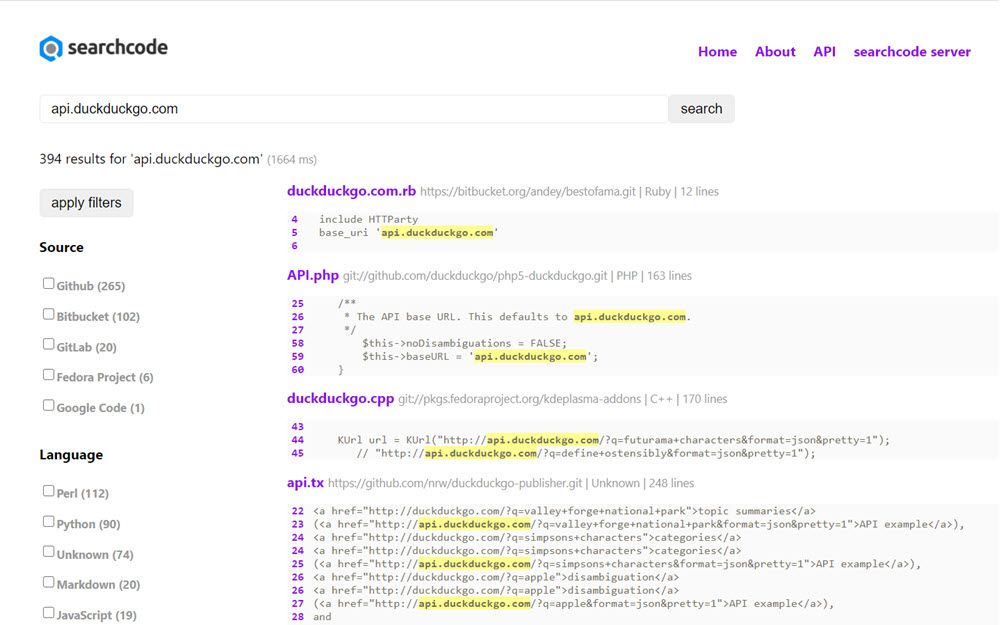Image resolution: width=1000 pixels, height=625 pixels.
Task: Check the GitLab source filter
Action: (49, 344)
